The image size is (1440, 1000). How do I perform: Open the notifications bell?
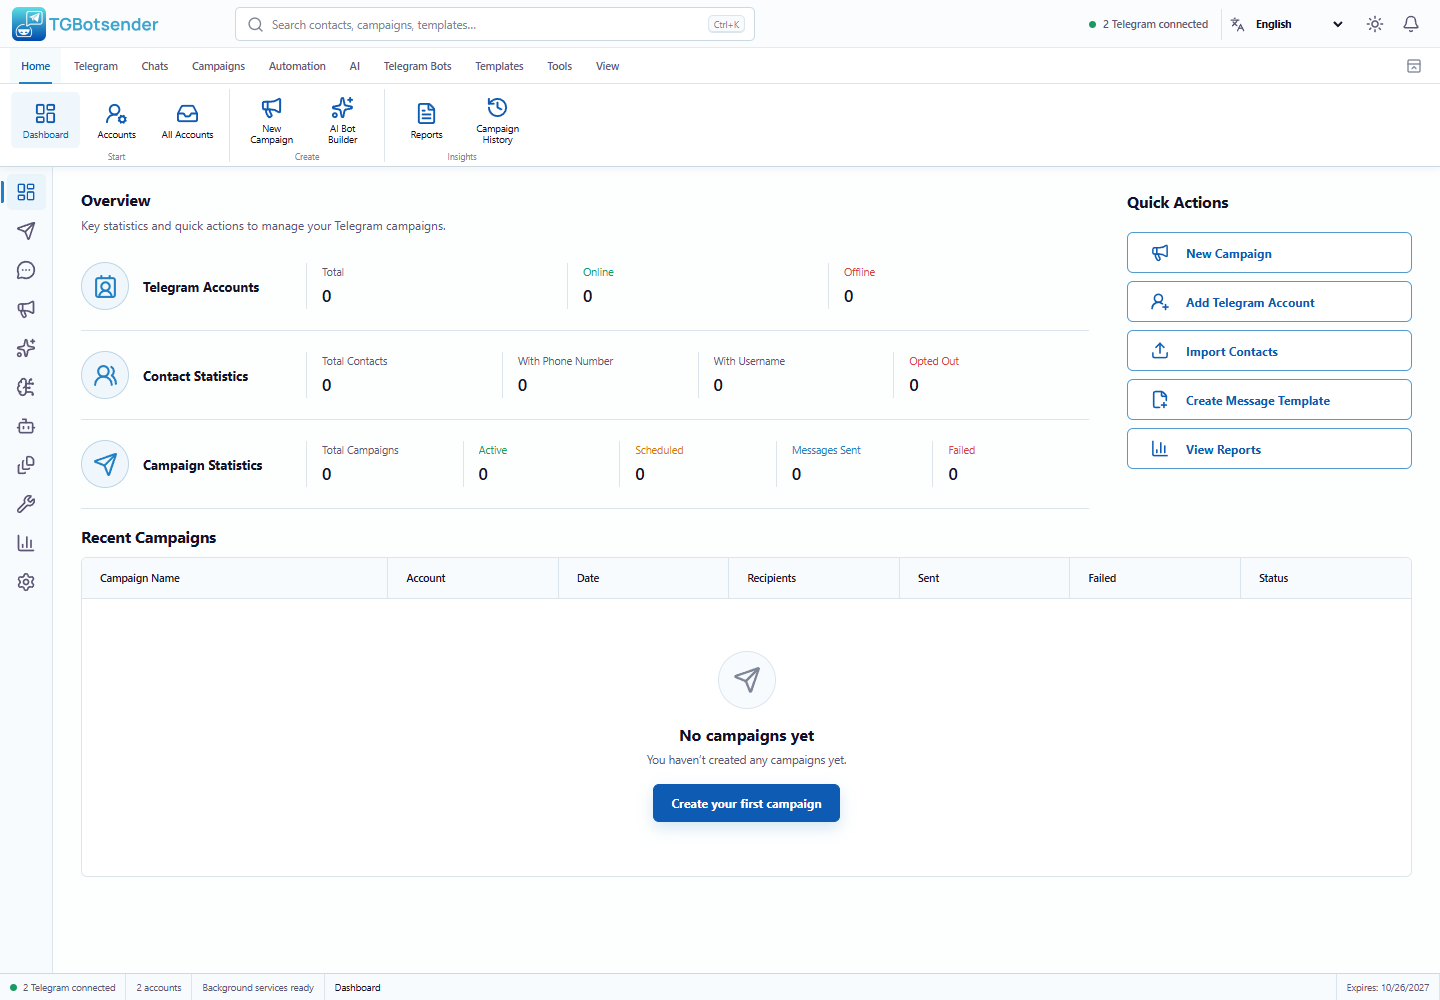[1411, 24]
